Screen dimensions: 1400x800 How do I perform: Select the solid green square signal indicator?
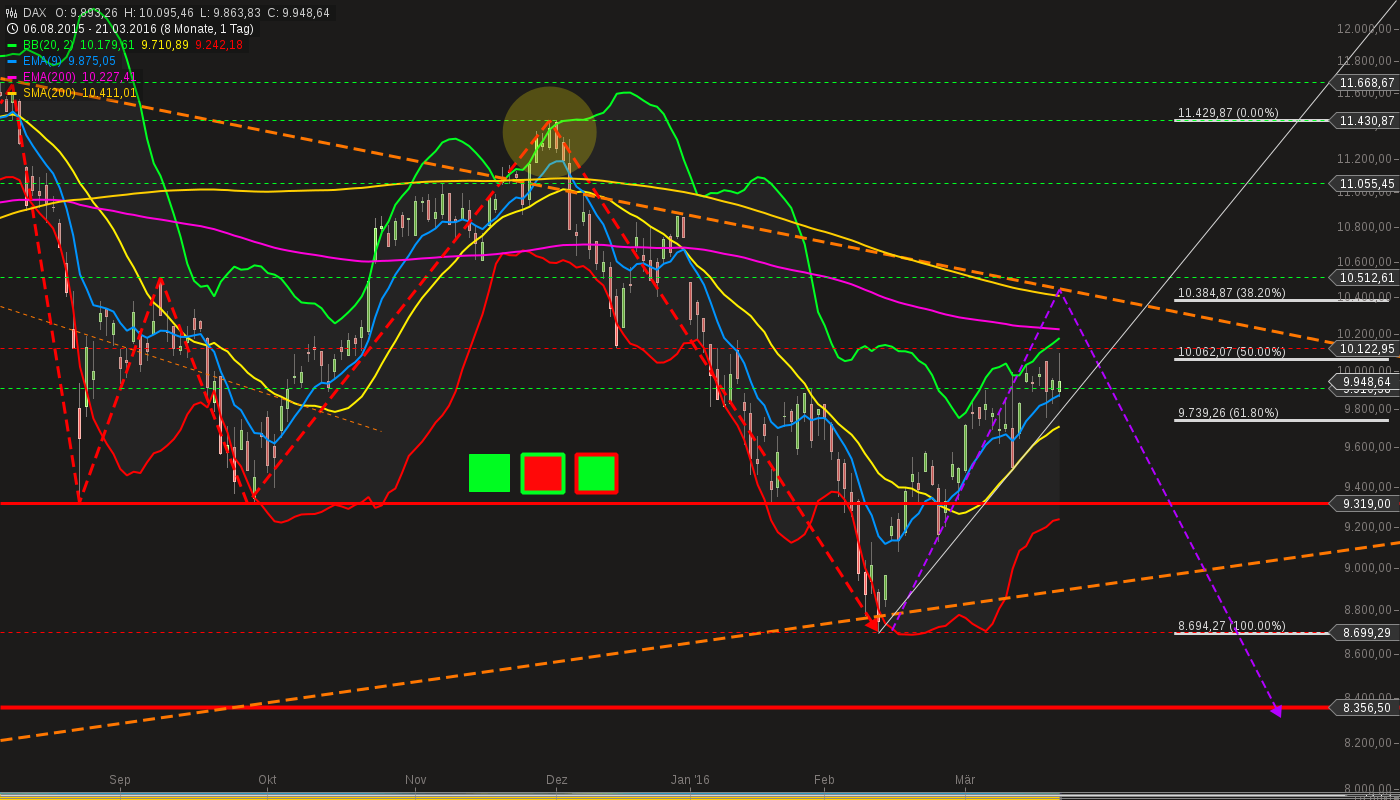[x=488, y=473]
